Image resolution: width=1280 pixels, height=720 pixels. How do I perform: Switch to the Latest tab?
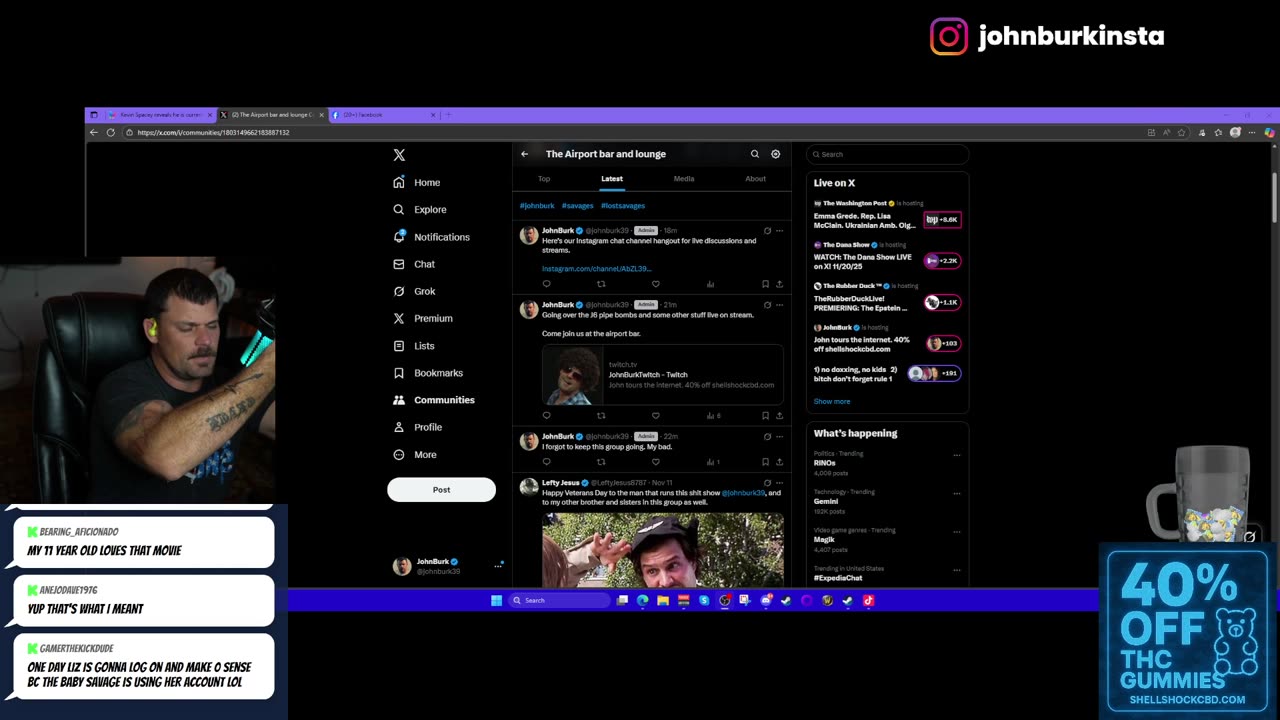click(612, 179)
